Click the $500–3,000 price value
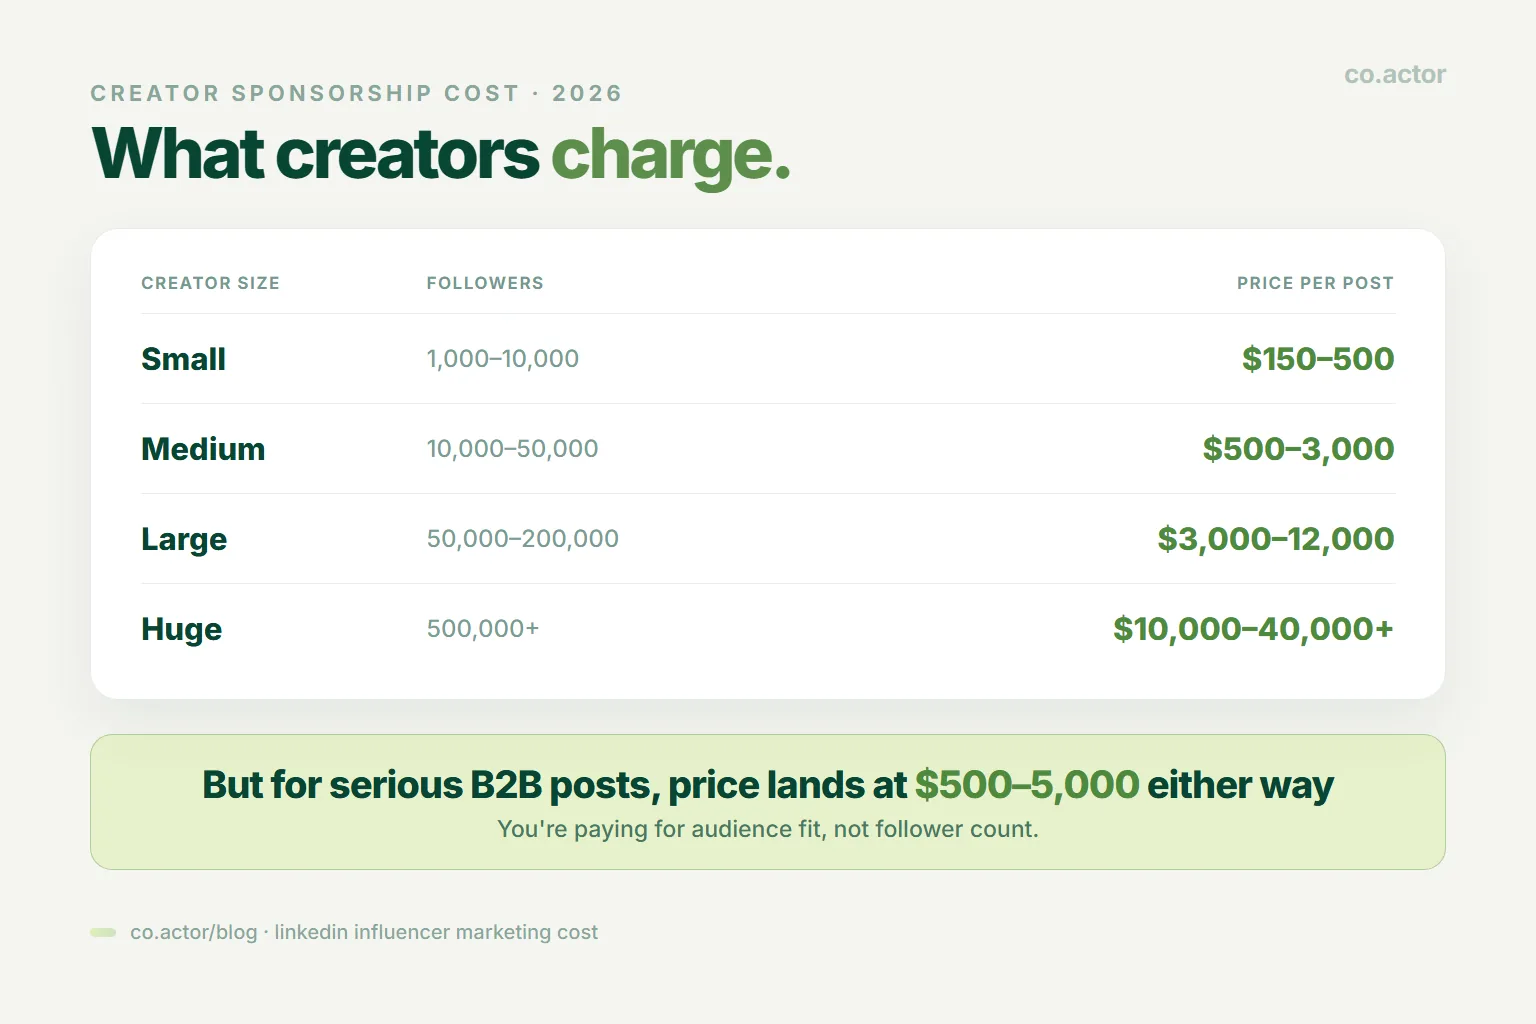The width and height of the screenshot is (1536, 1024). (x=1298, y=449)
